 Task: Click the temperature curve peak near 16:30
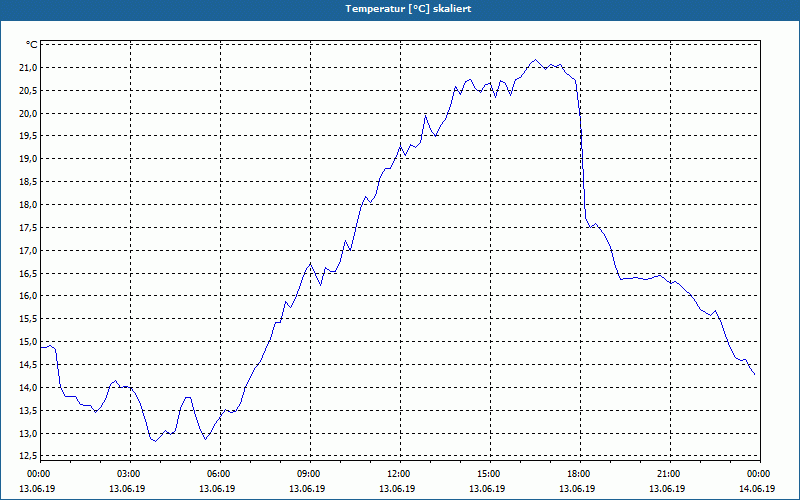(535, 60)
